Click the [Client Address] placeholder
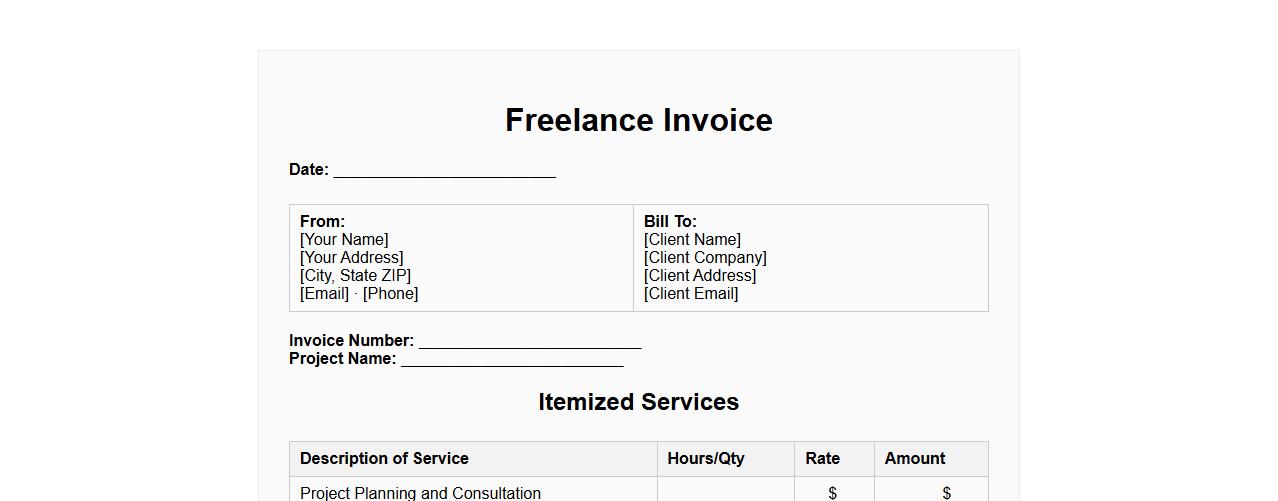The image size is (1278, 501). point(700,276)
